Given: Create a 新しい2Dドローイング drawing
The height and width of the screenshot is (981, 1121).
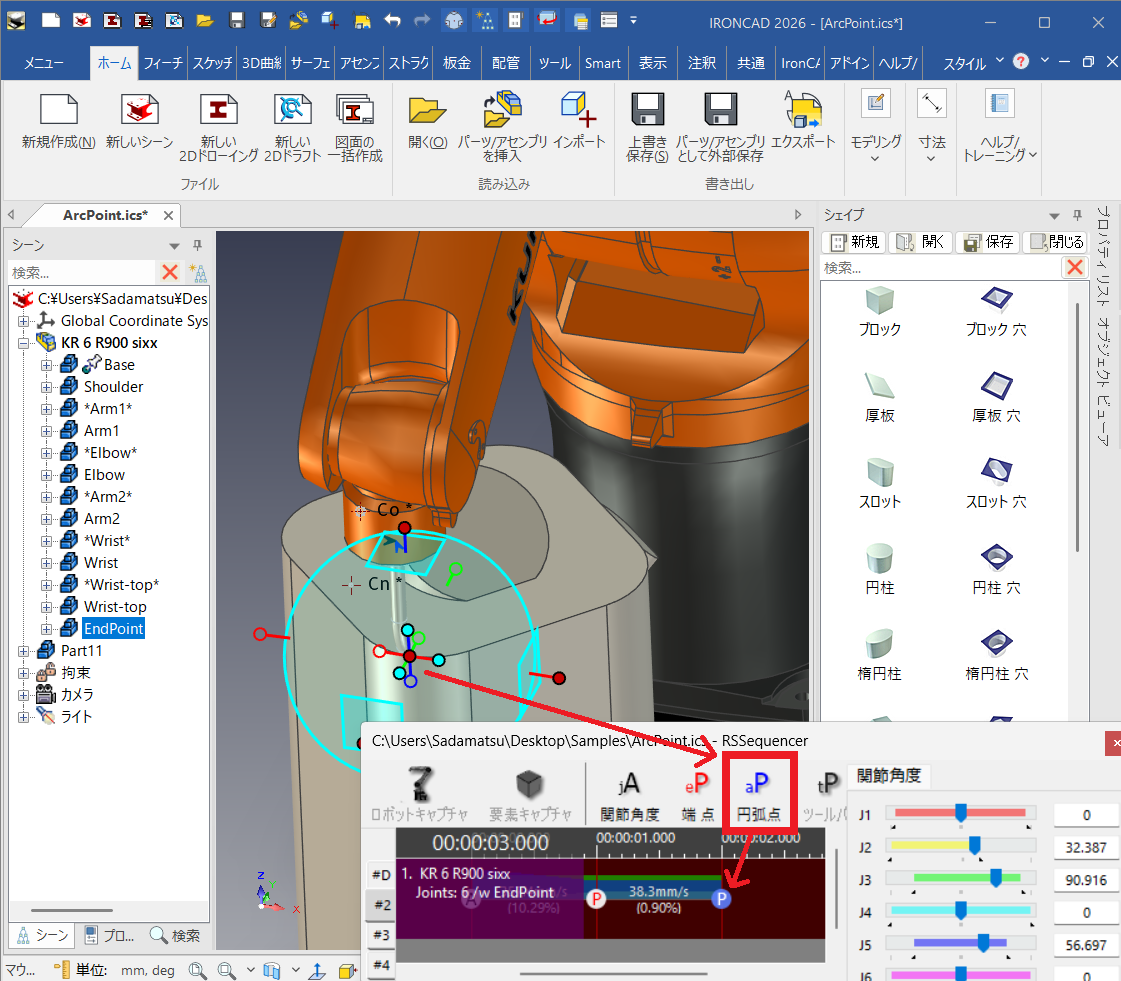Looking at the screenshot, I should pos(218,110).
